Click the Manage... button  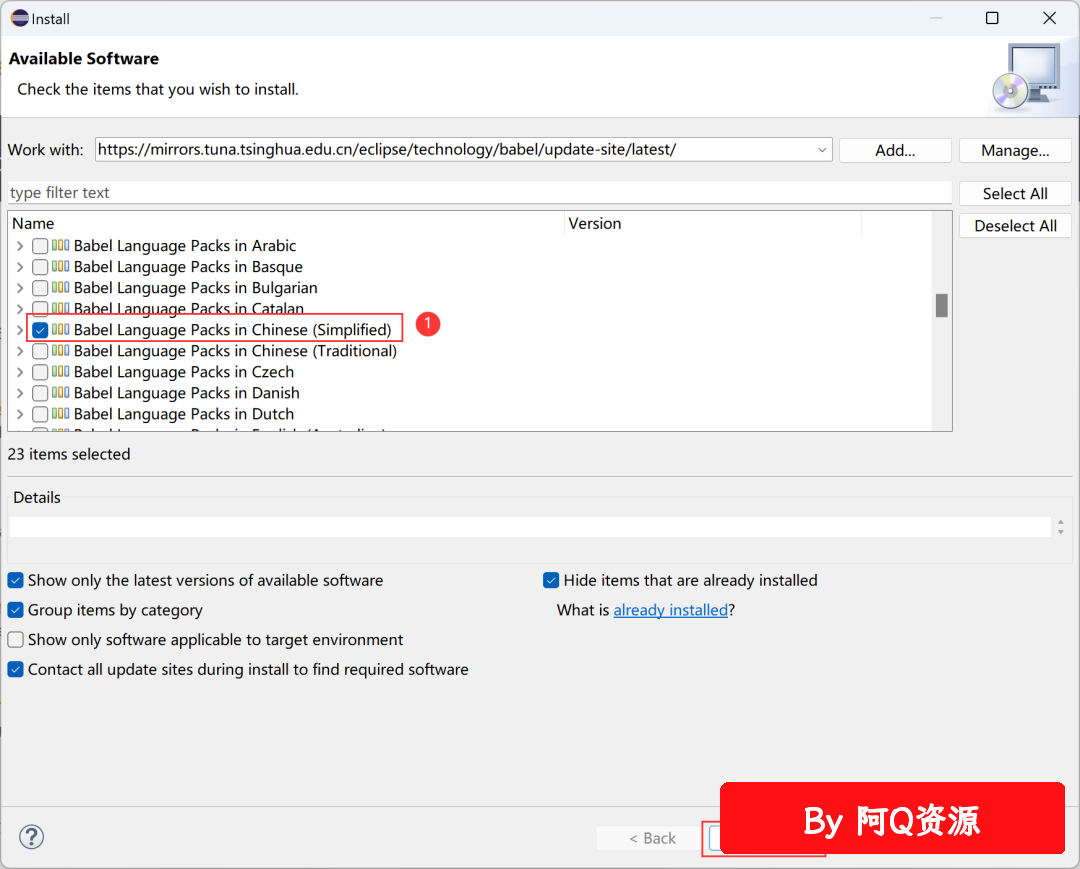[x=1015, y=150]
